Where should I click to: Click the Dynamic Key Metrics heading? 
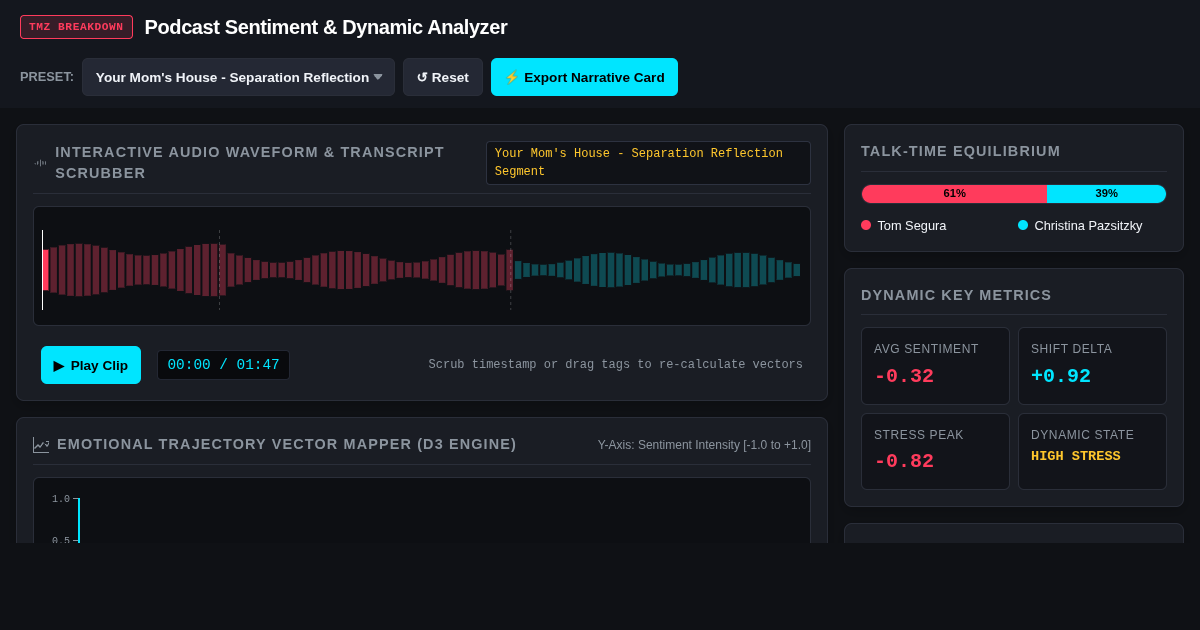pos(956,295)
